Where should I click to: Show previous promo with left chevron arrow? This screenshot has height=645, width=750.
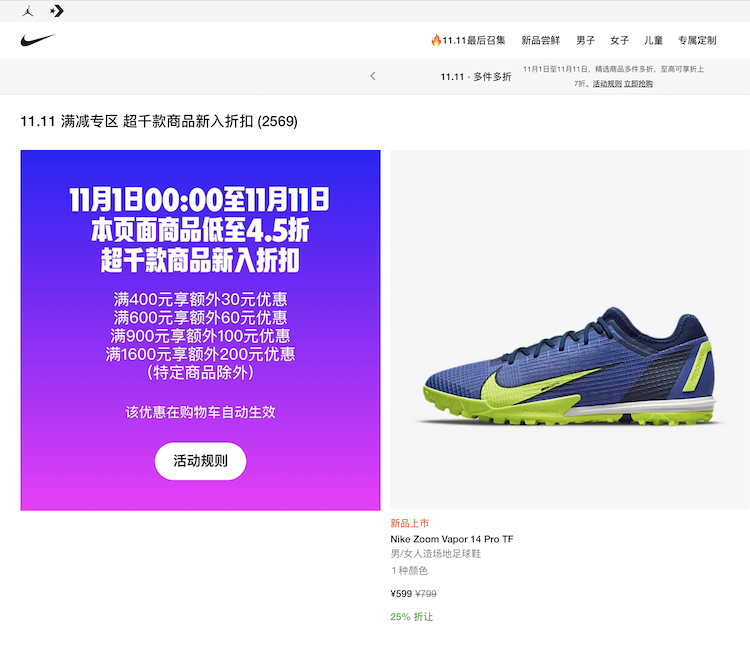point(373,76)
